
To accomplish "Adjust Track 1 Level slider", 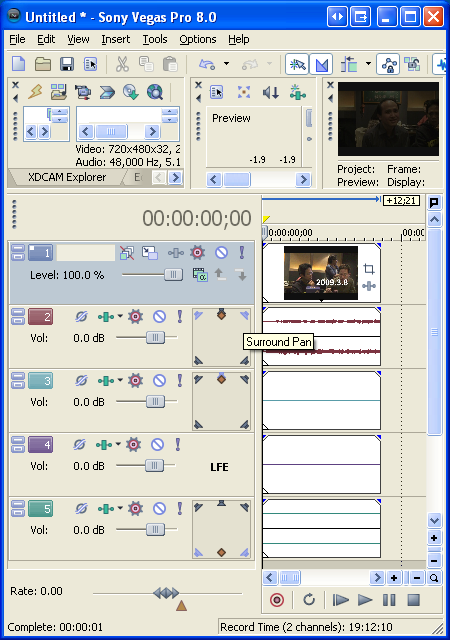I will [173, 275].
